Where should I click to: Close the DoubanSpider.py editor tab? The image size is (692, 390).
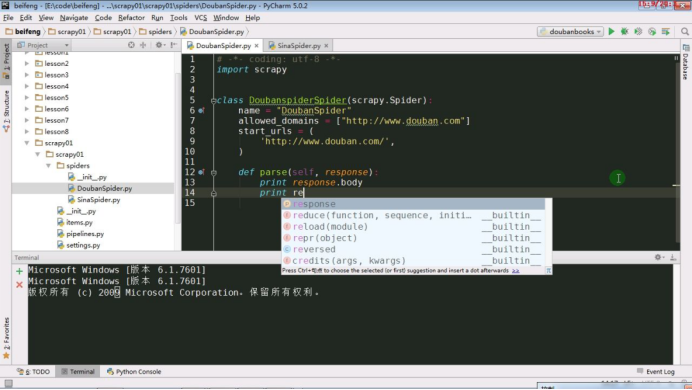click(256, 45)
